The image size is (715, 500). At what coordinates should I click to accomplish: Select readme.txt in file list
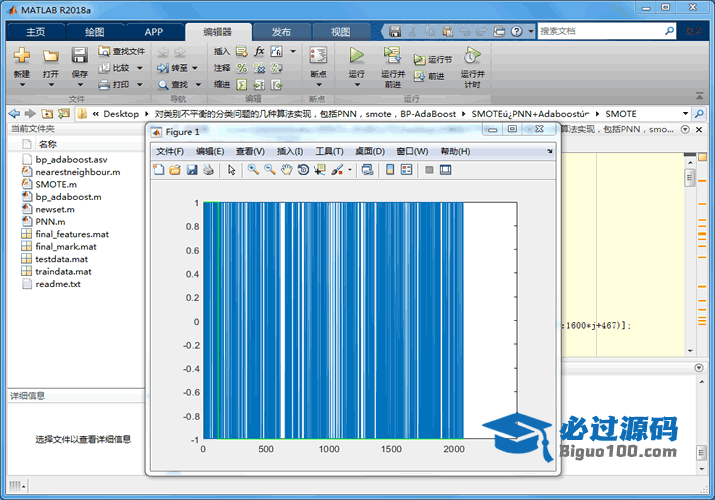coord(58,284)
